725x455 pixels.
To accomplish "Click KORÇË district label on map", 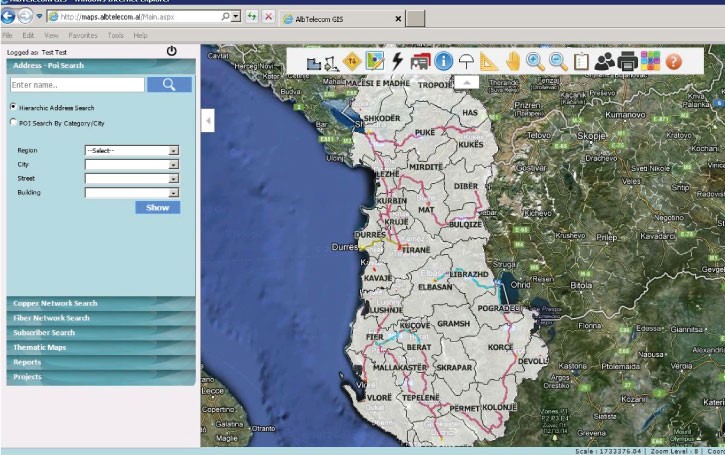I will point(500,347).
